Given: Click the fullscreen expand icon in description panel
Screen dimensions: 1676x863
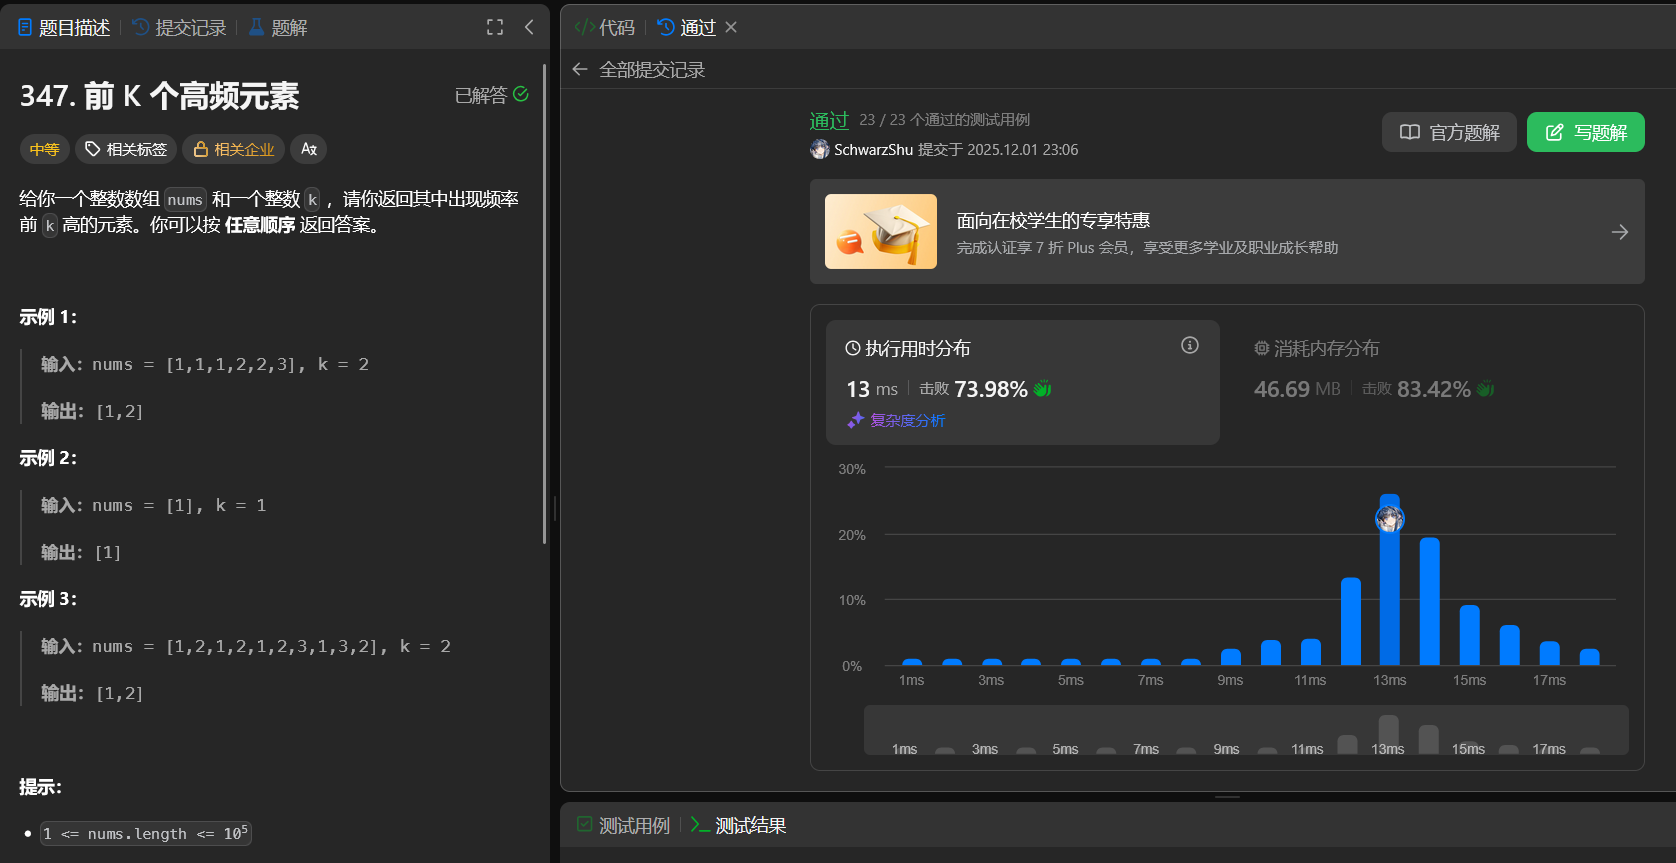Looking at the screenshot, I should (495, 27).
